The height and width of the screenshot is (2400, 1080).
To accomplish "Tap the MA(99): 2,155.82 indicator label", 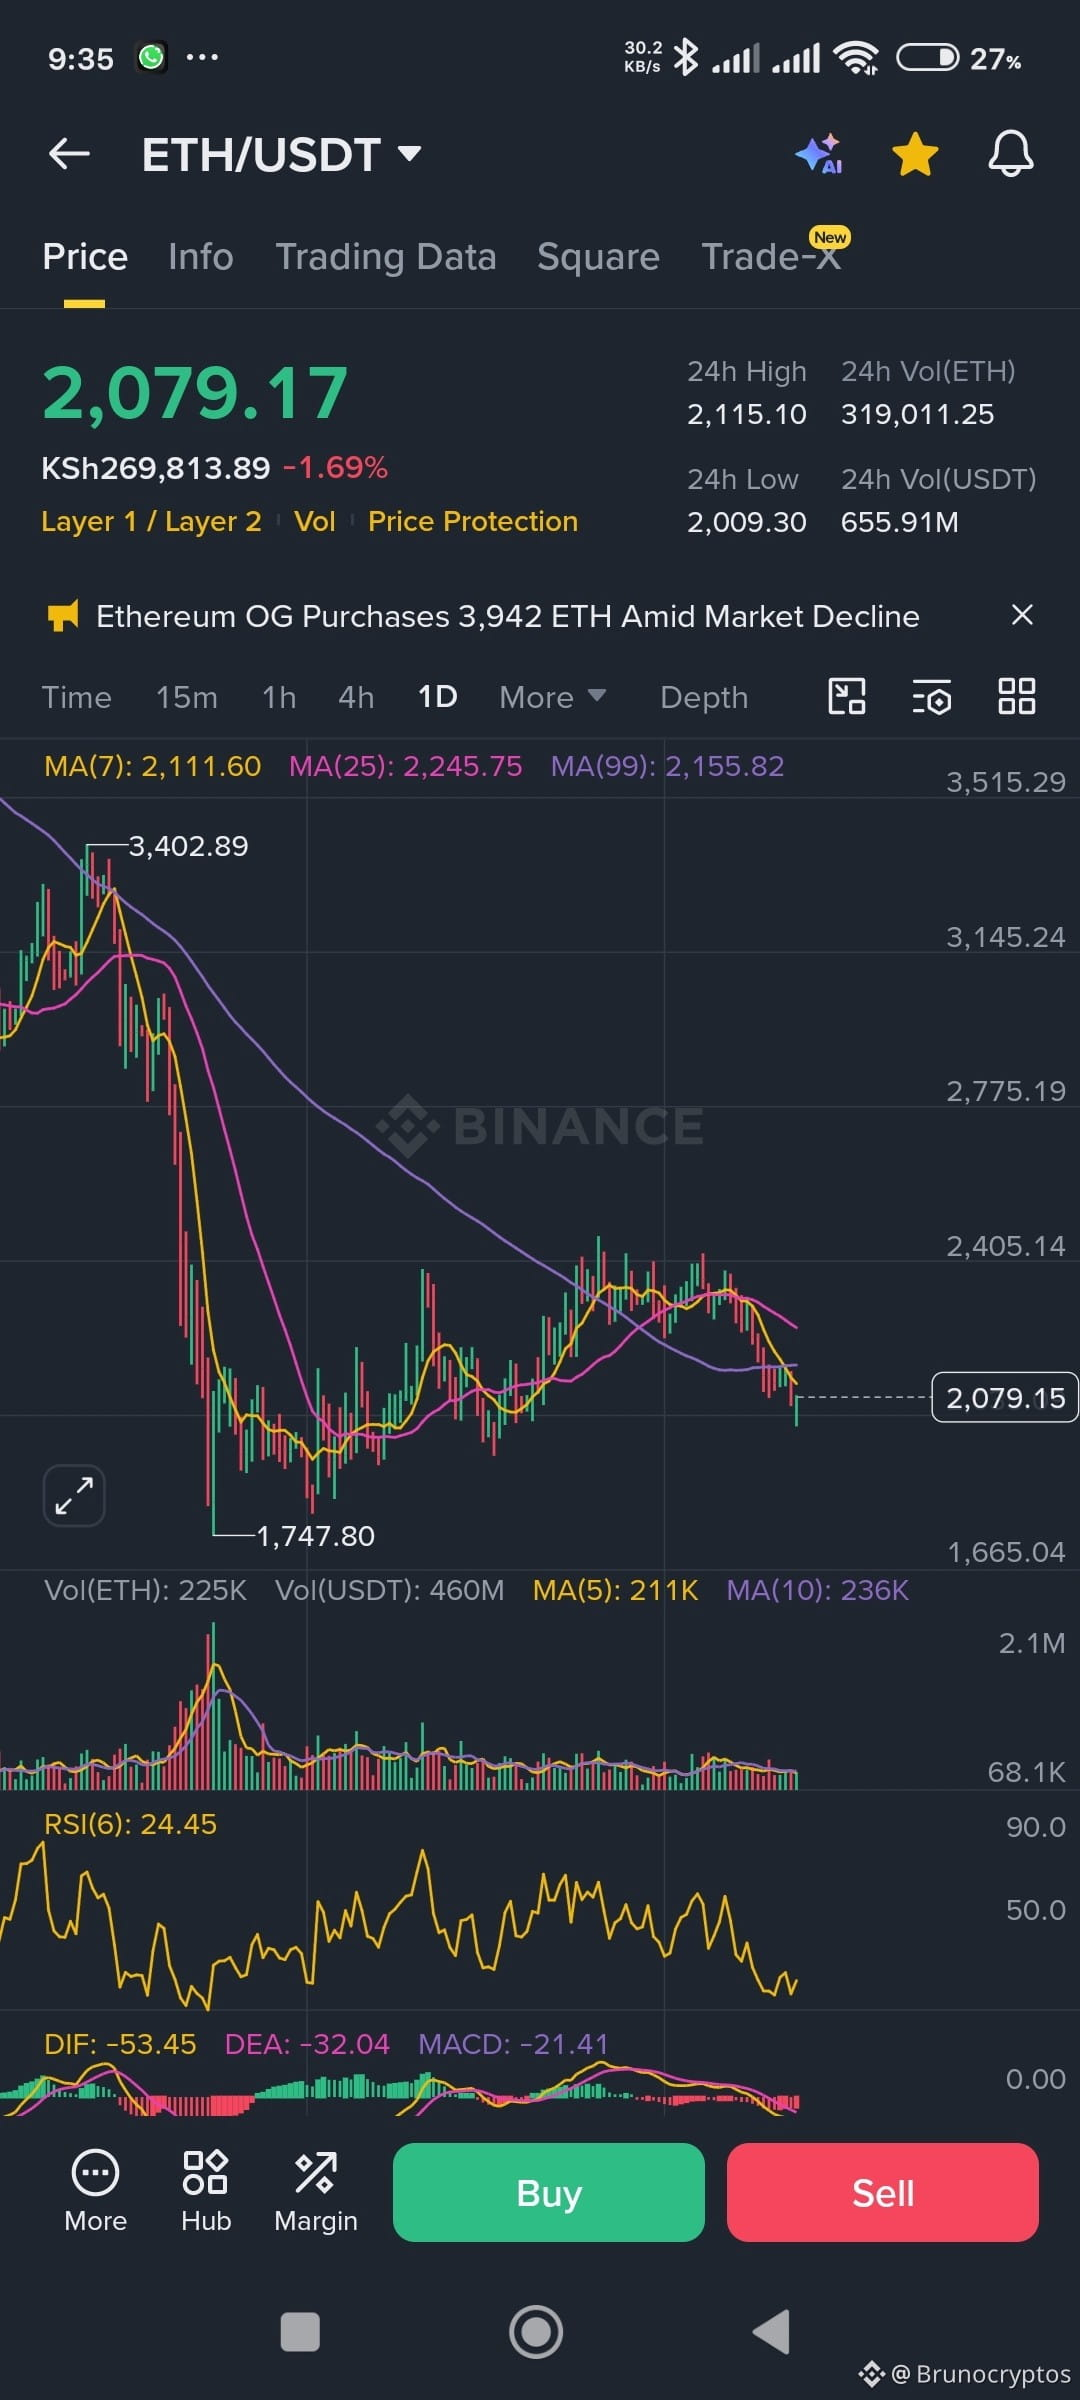I will (667, 766).
